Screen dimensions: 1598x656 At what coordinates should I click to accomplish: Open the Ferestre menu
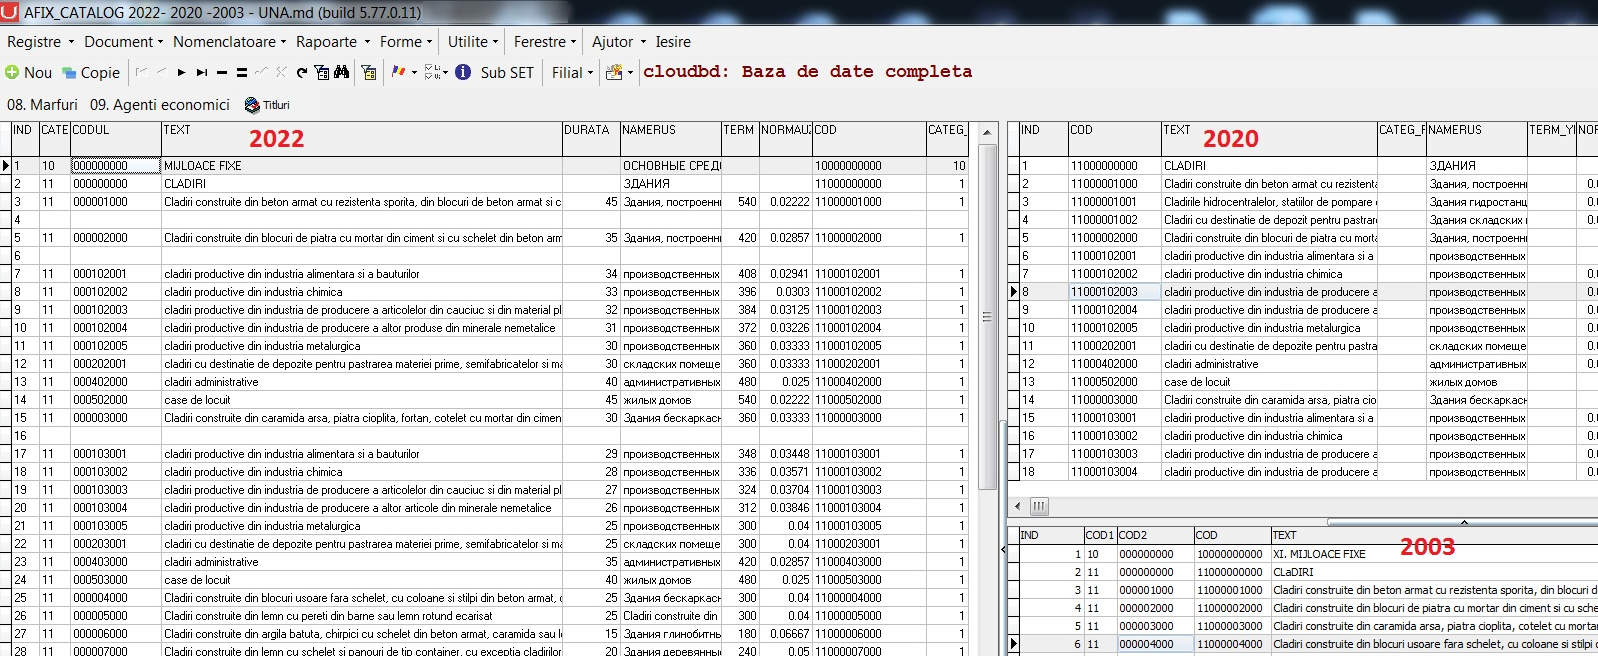pyautogui.click(x=545, y=42)
